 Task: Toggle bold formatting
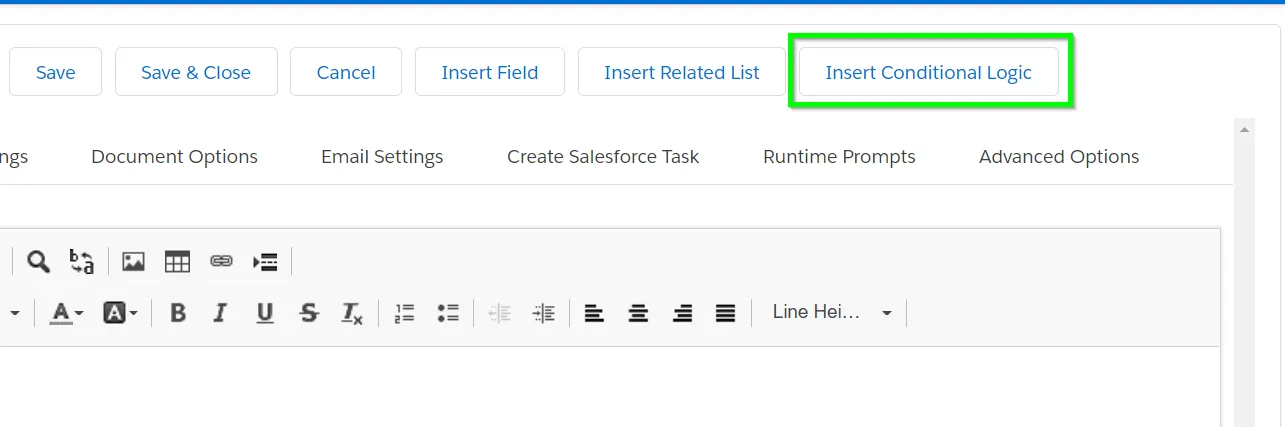pos(178,313)
